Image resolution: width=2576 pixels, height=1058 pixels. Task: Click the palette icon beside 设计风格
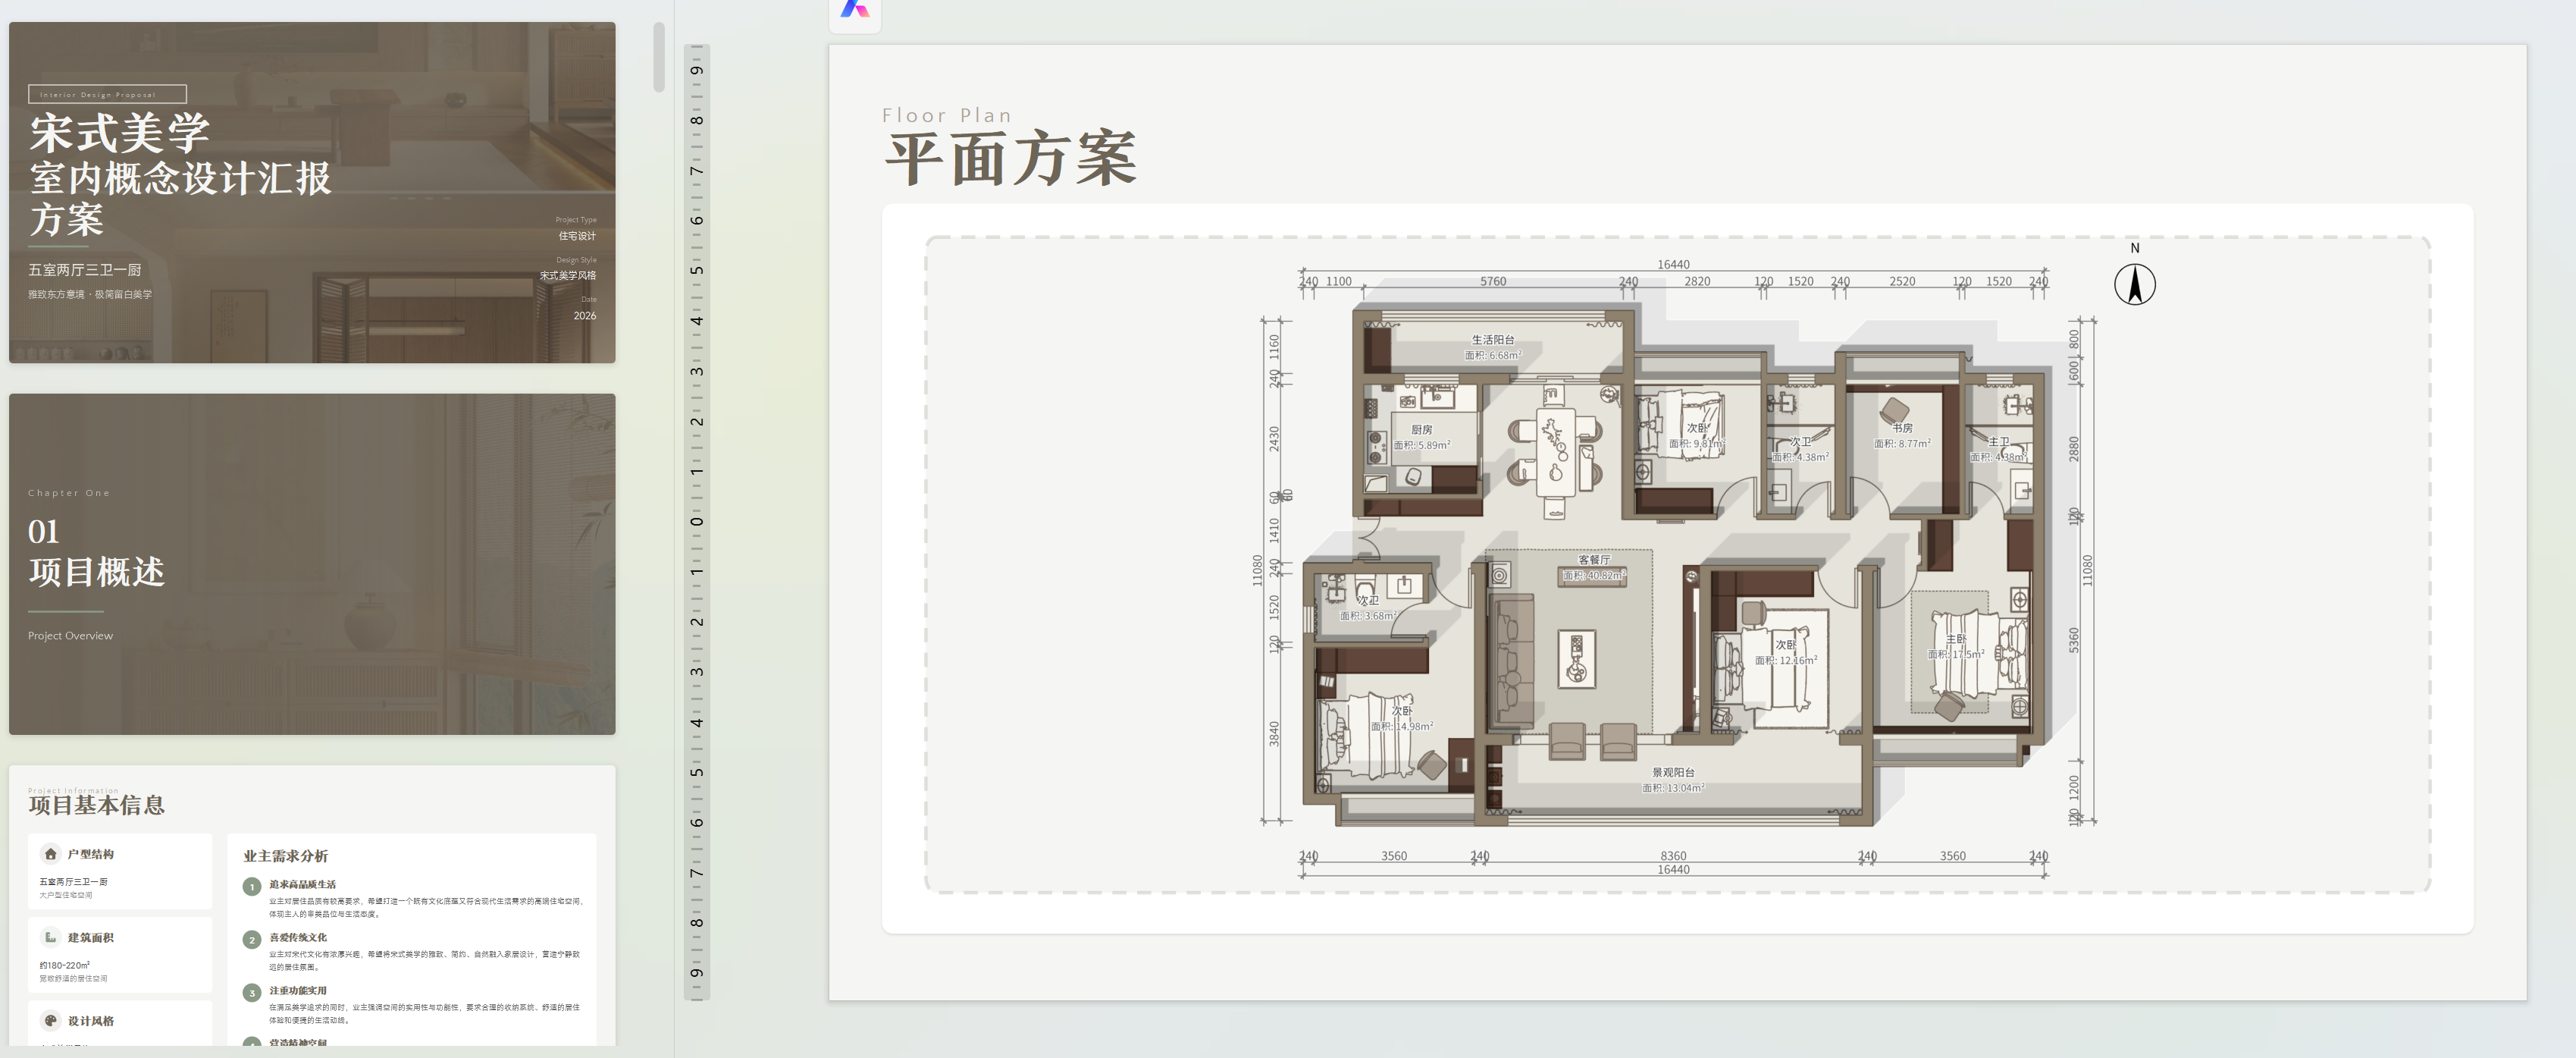[49, 1021]
